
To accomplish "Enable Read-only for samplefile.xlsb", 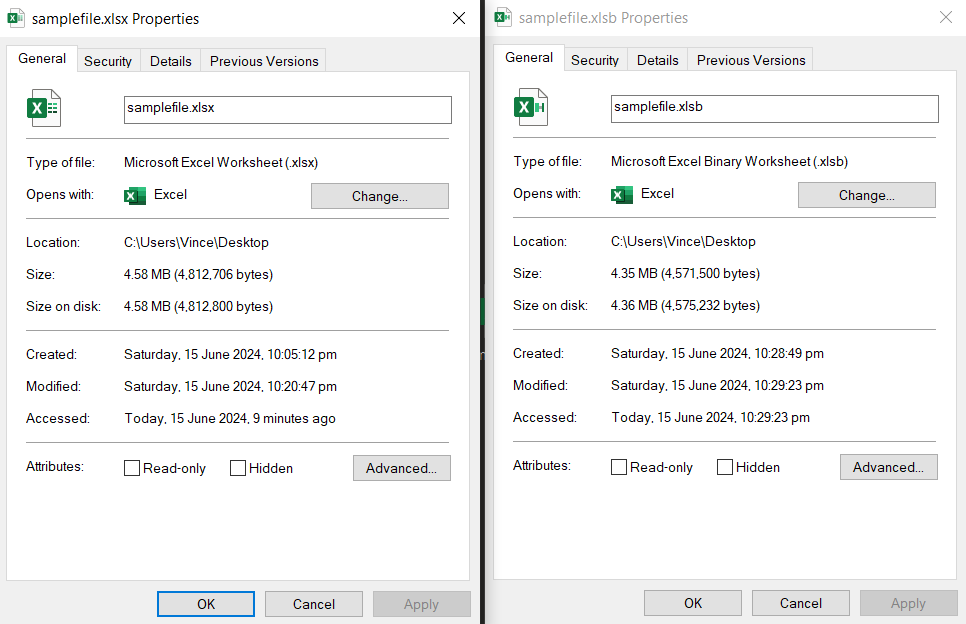I will 618,466.
